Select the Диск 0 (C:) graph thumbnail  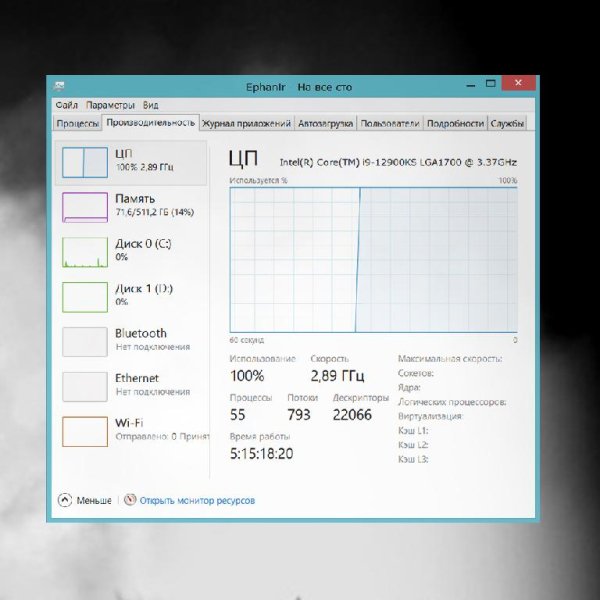click(85, 252)
